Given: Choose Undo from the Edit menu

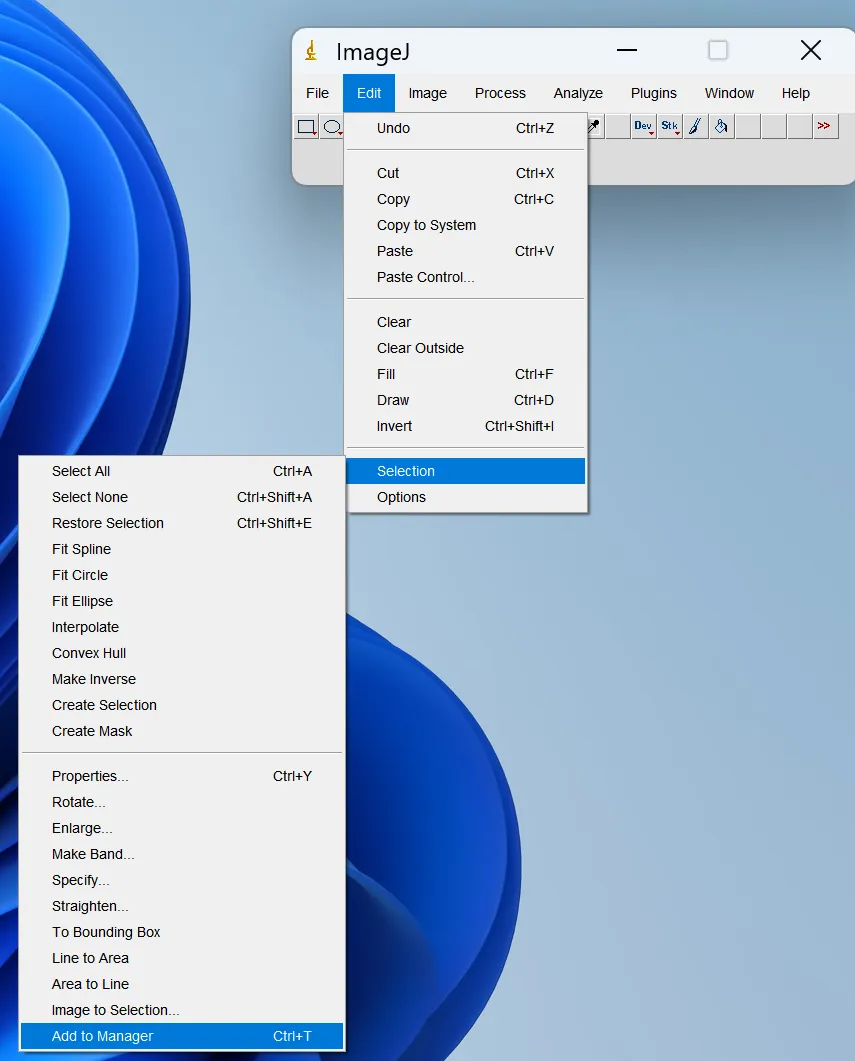Looking at the screenshot, I should point(465,128).
